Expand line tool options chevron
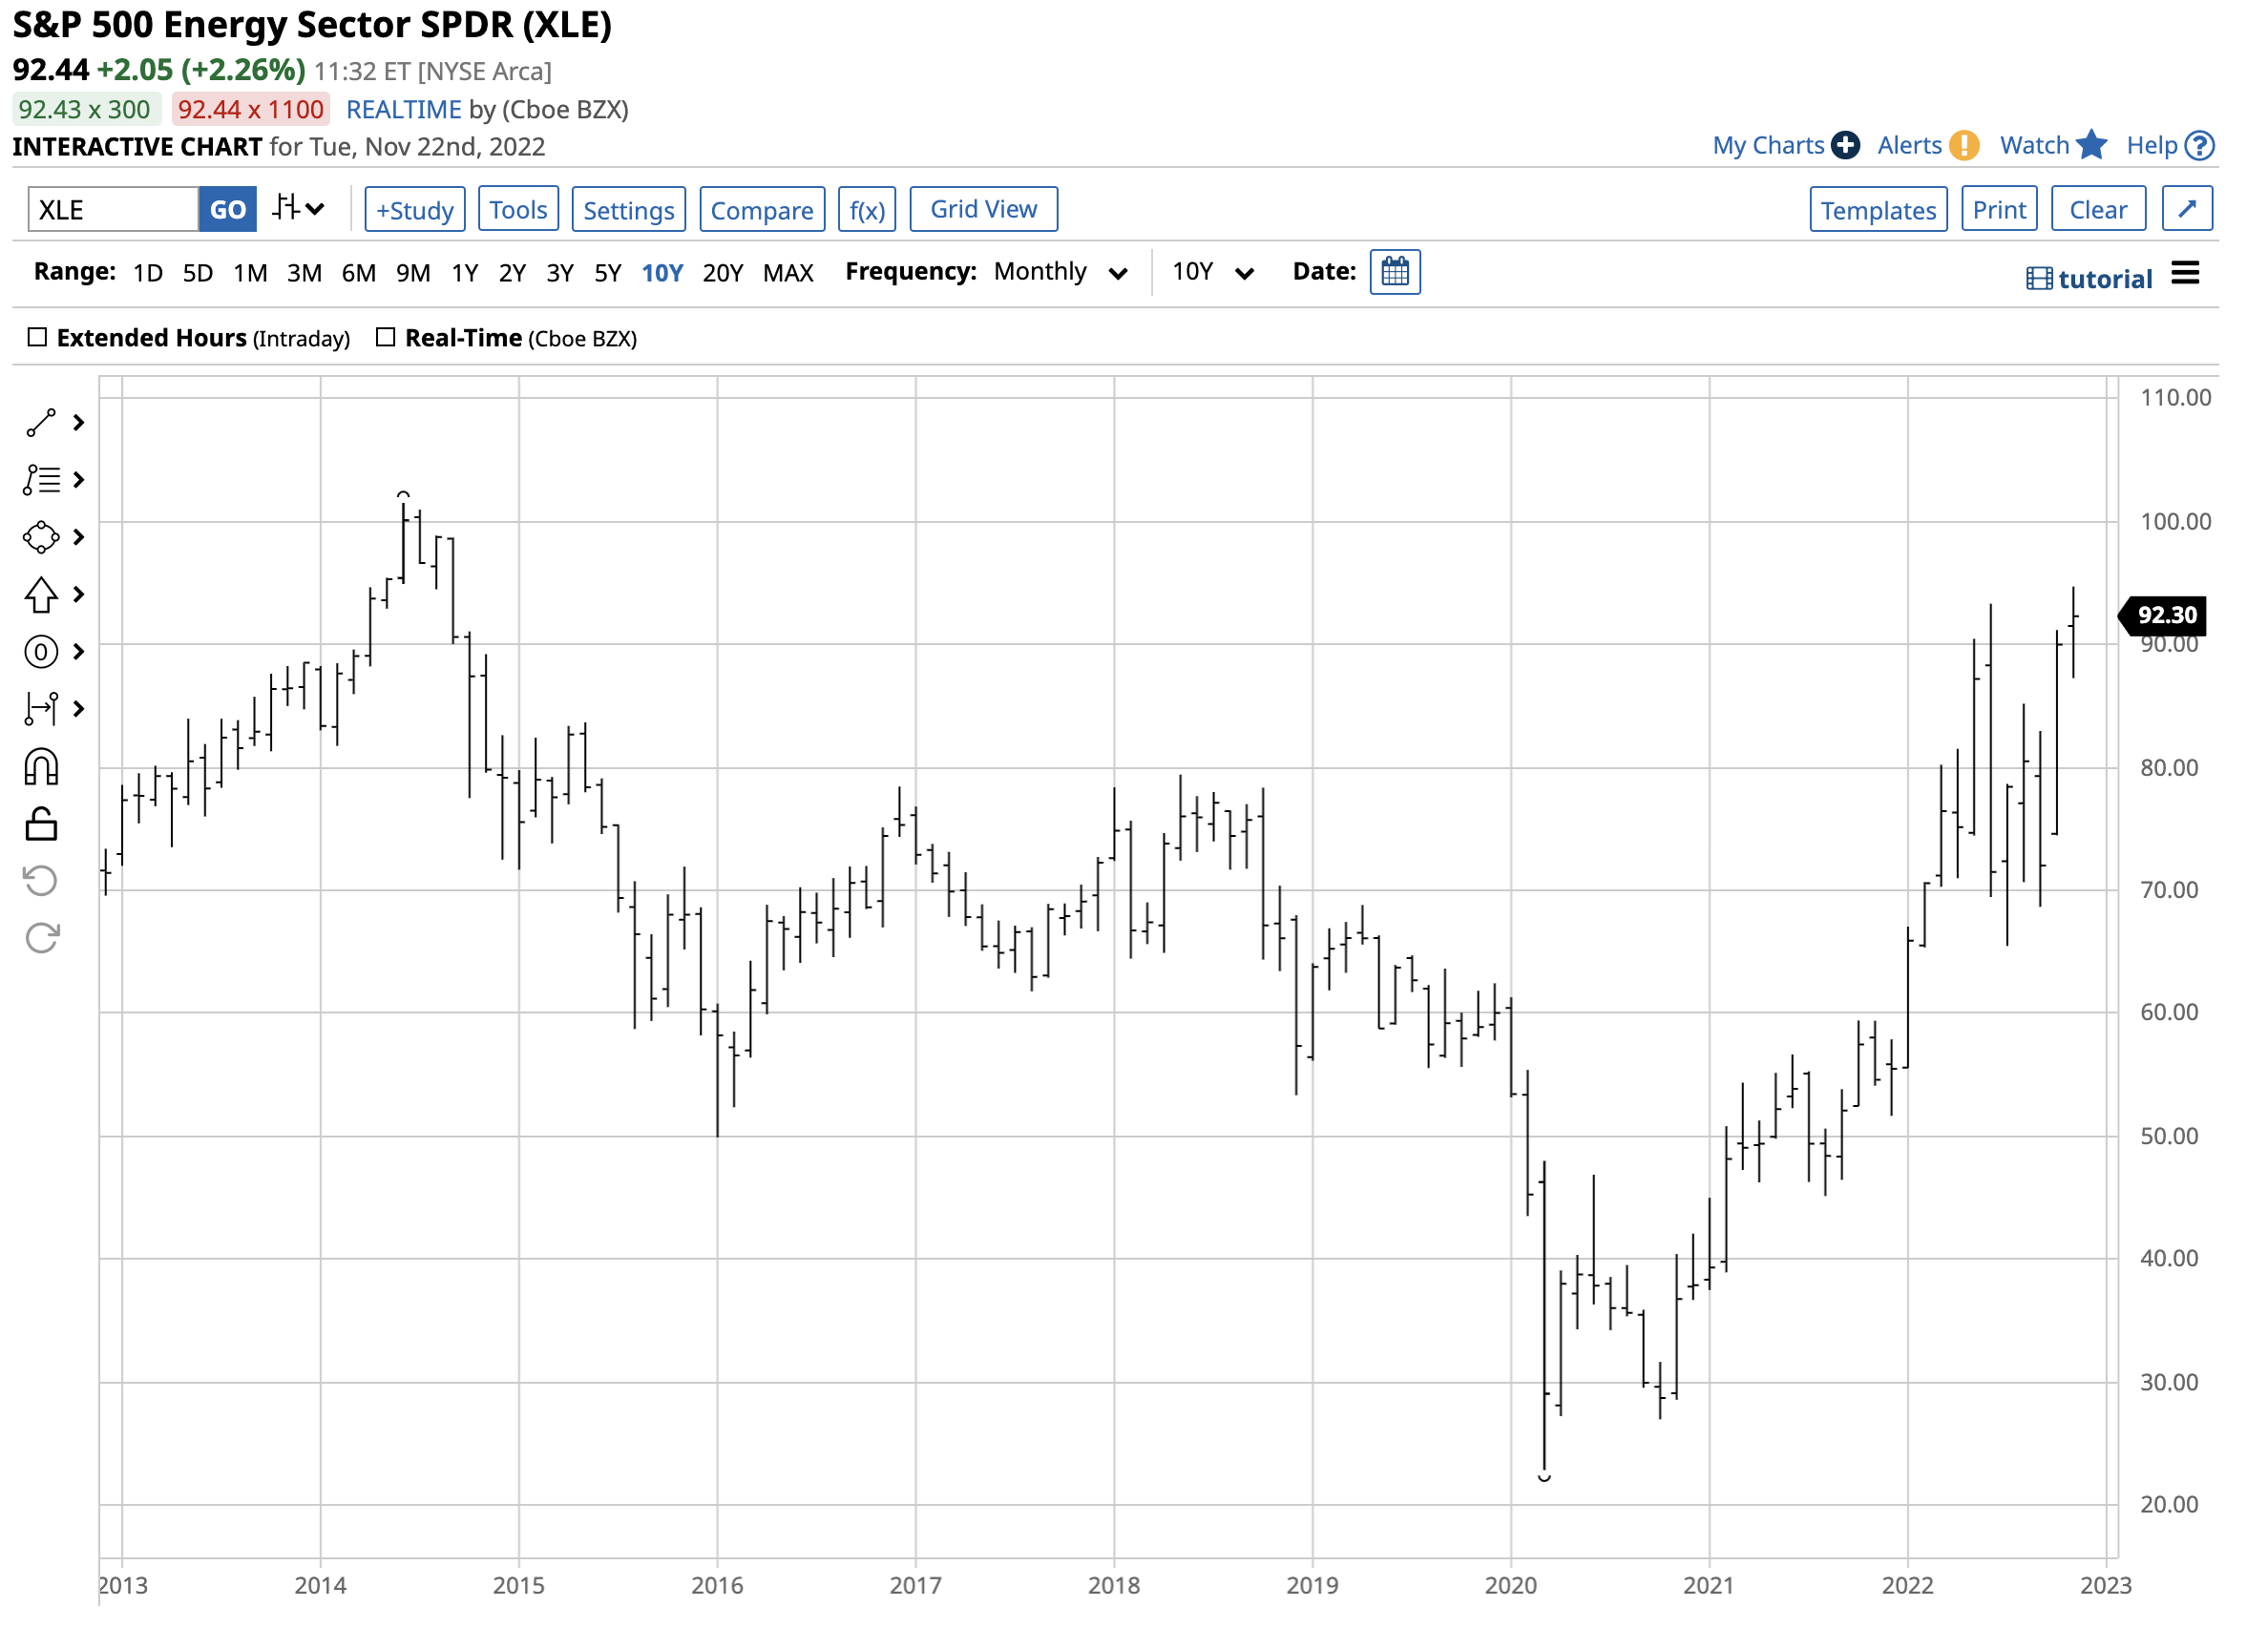The width and height of the screenshot is (2268, 1649). pyautogui.click(x=79, y=423)
